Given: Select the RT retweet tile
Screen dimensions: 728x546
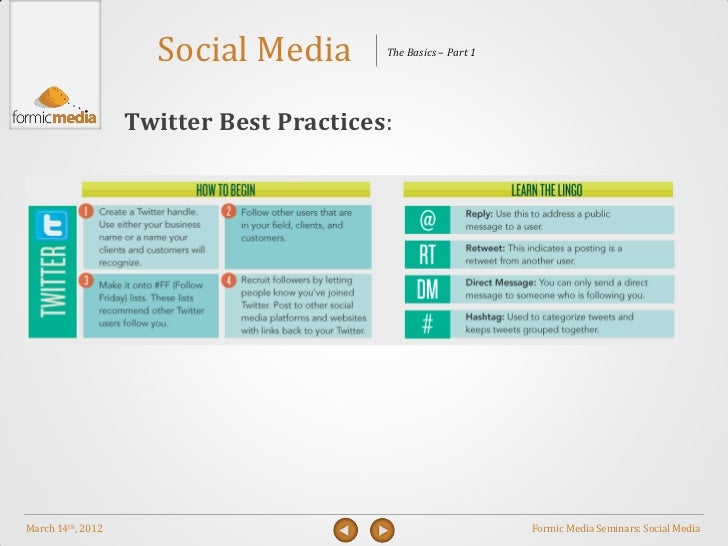Looking at the screenshot, I should point(427,254).
